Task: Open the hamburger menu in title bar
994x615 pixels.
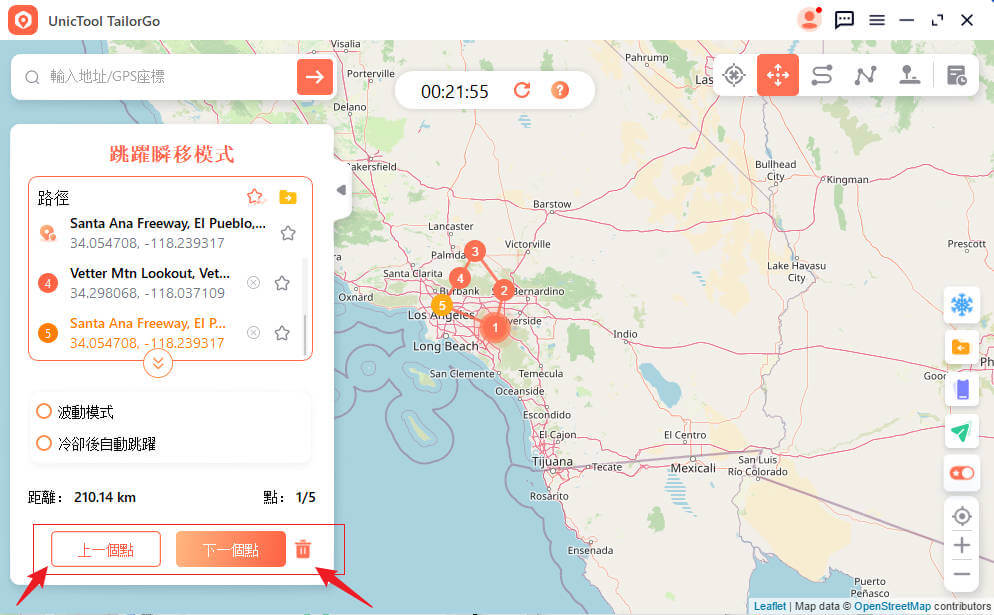Action: pos(877,20)
